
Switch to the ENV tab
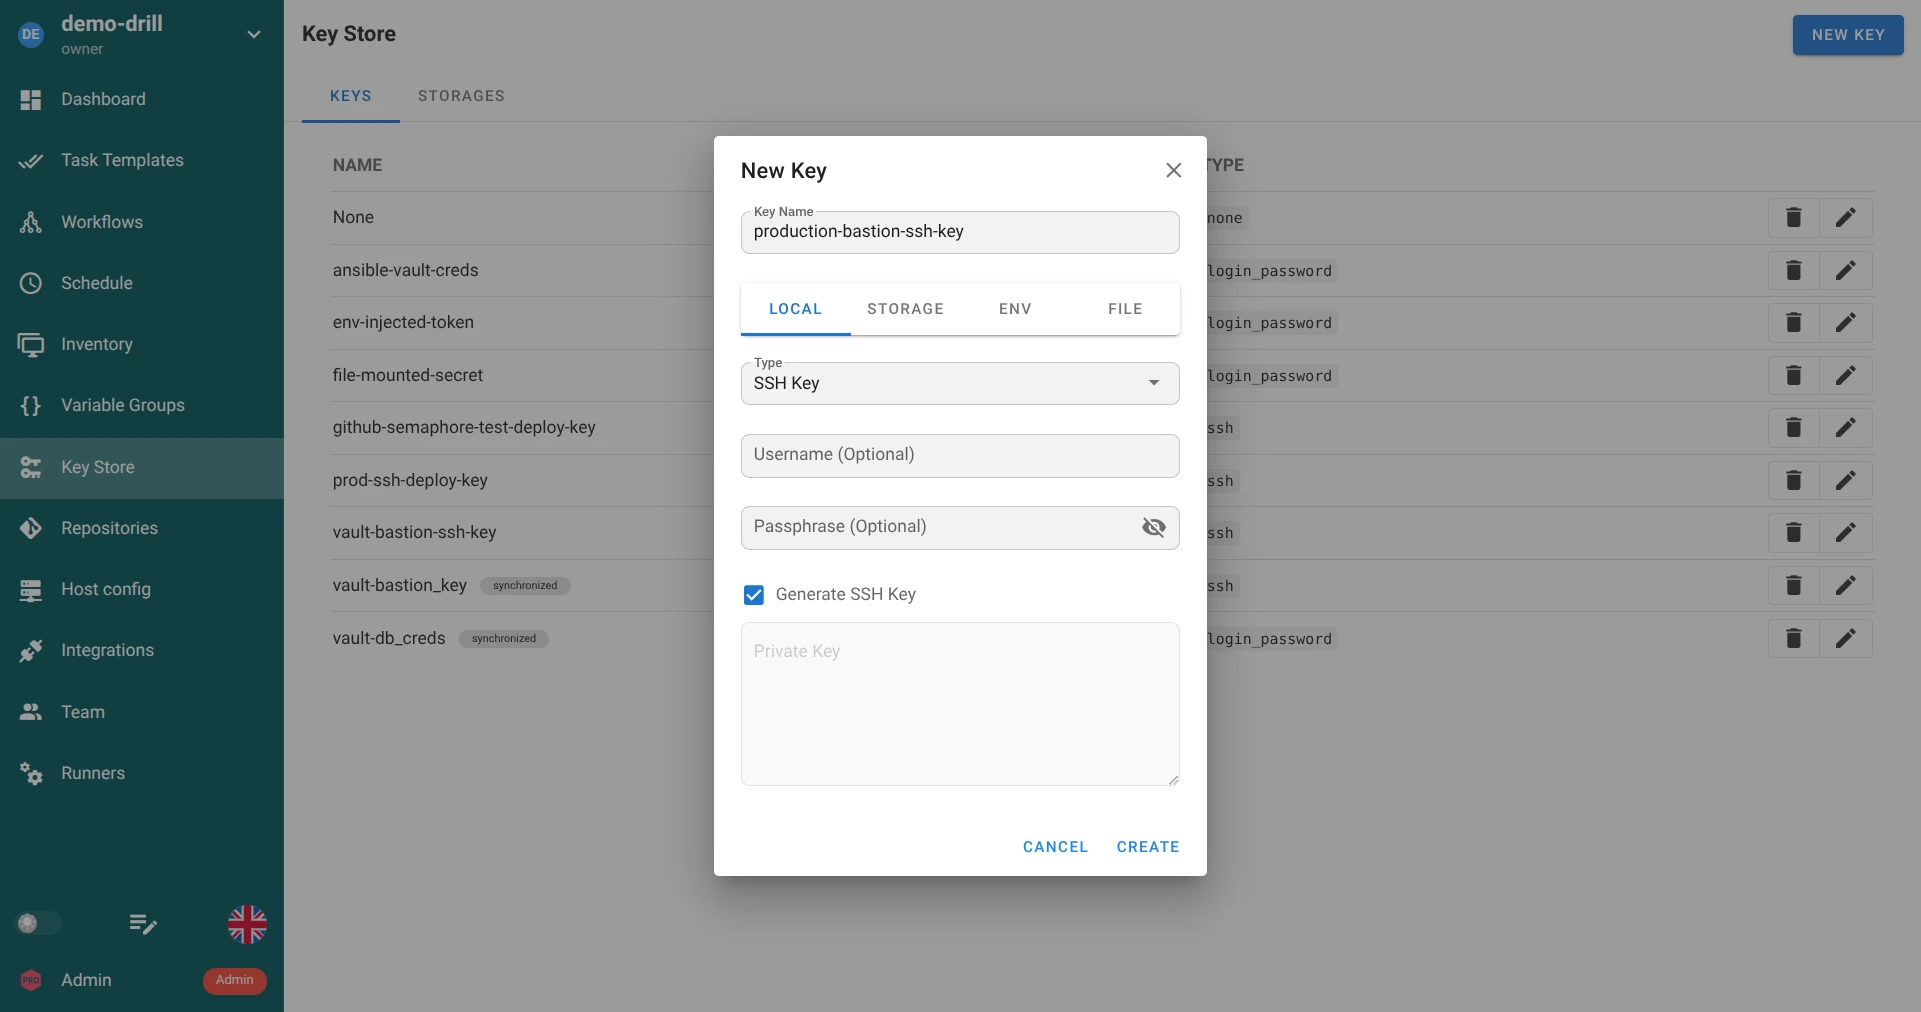[x=1015, y=309]
